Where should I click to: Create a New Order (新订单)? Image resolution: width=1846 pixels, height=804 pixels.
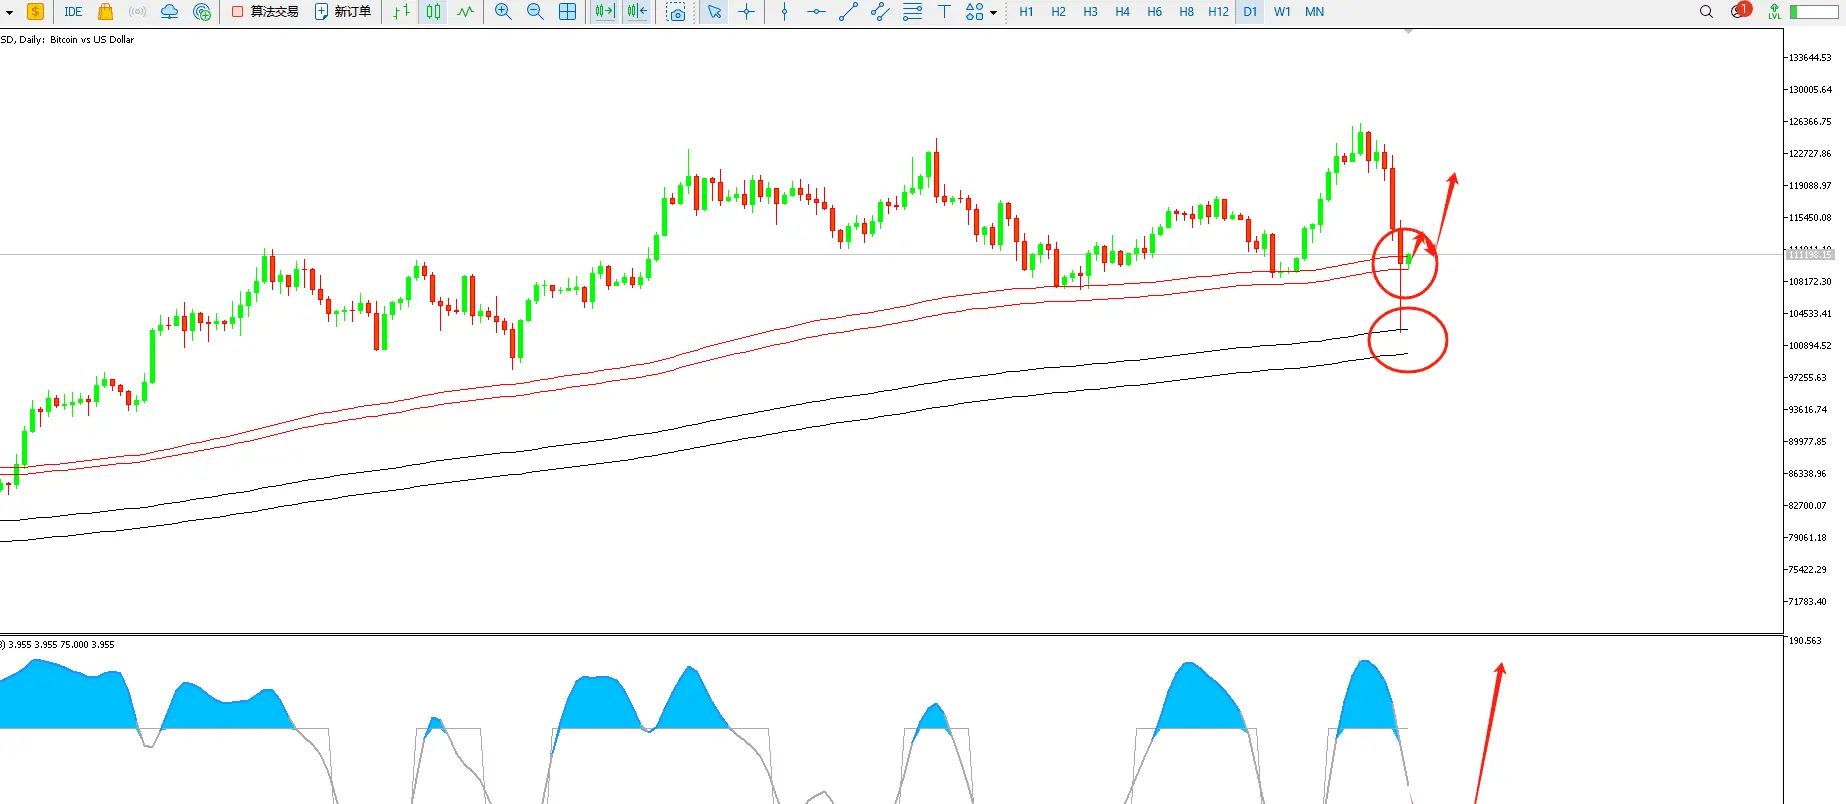pyautogui.click(x=343, y=12)
